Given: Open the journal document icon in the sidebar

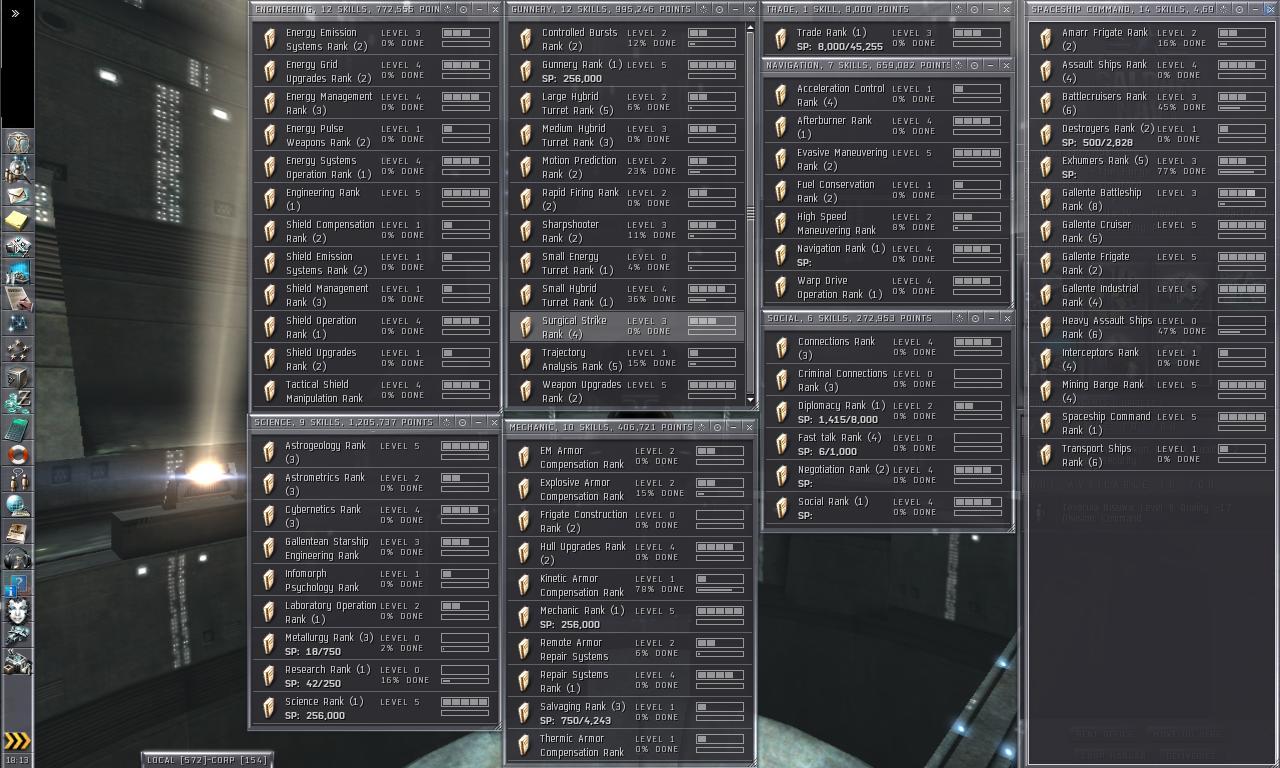Looking at the screenshot, I should click(17, 298).
